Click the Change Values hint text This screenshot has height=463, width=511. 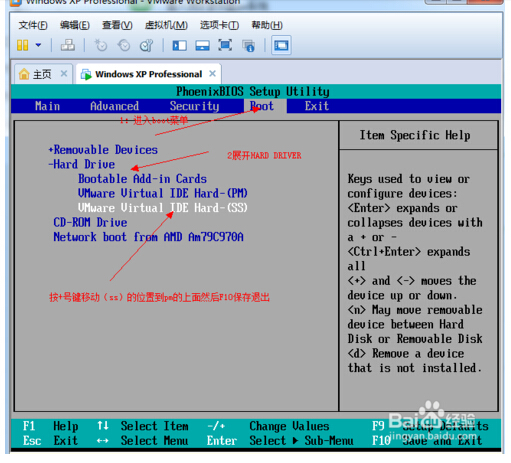(x=289, y=426)
